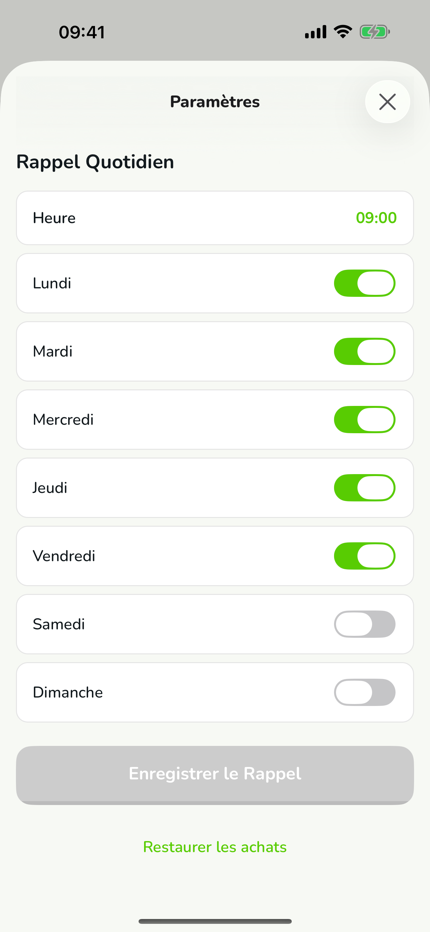Disable the Mardi toggle
Viewport: 430px width, 932px height.
click(x=365, y=351)
